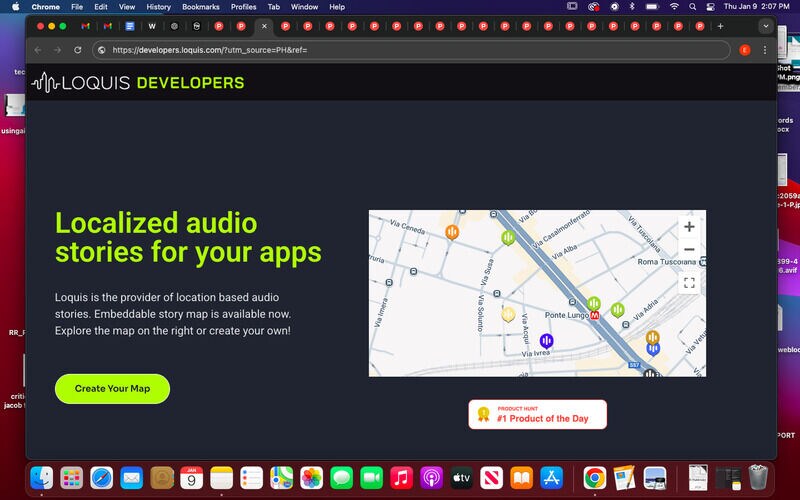This screenshot has width=800, height=500.
Task: Open the Help menu
Action: [337, 7]
